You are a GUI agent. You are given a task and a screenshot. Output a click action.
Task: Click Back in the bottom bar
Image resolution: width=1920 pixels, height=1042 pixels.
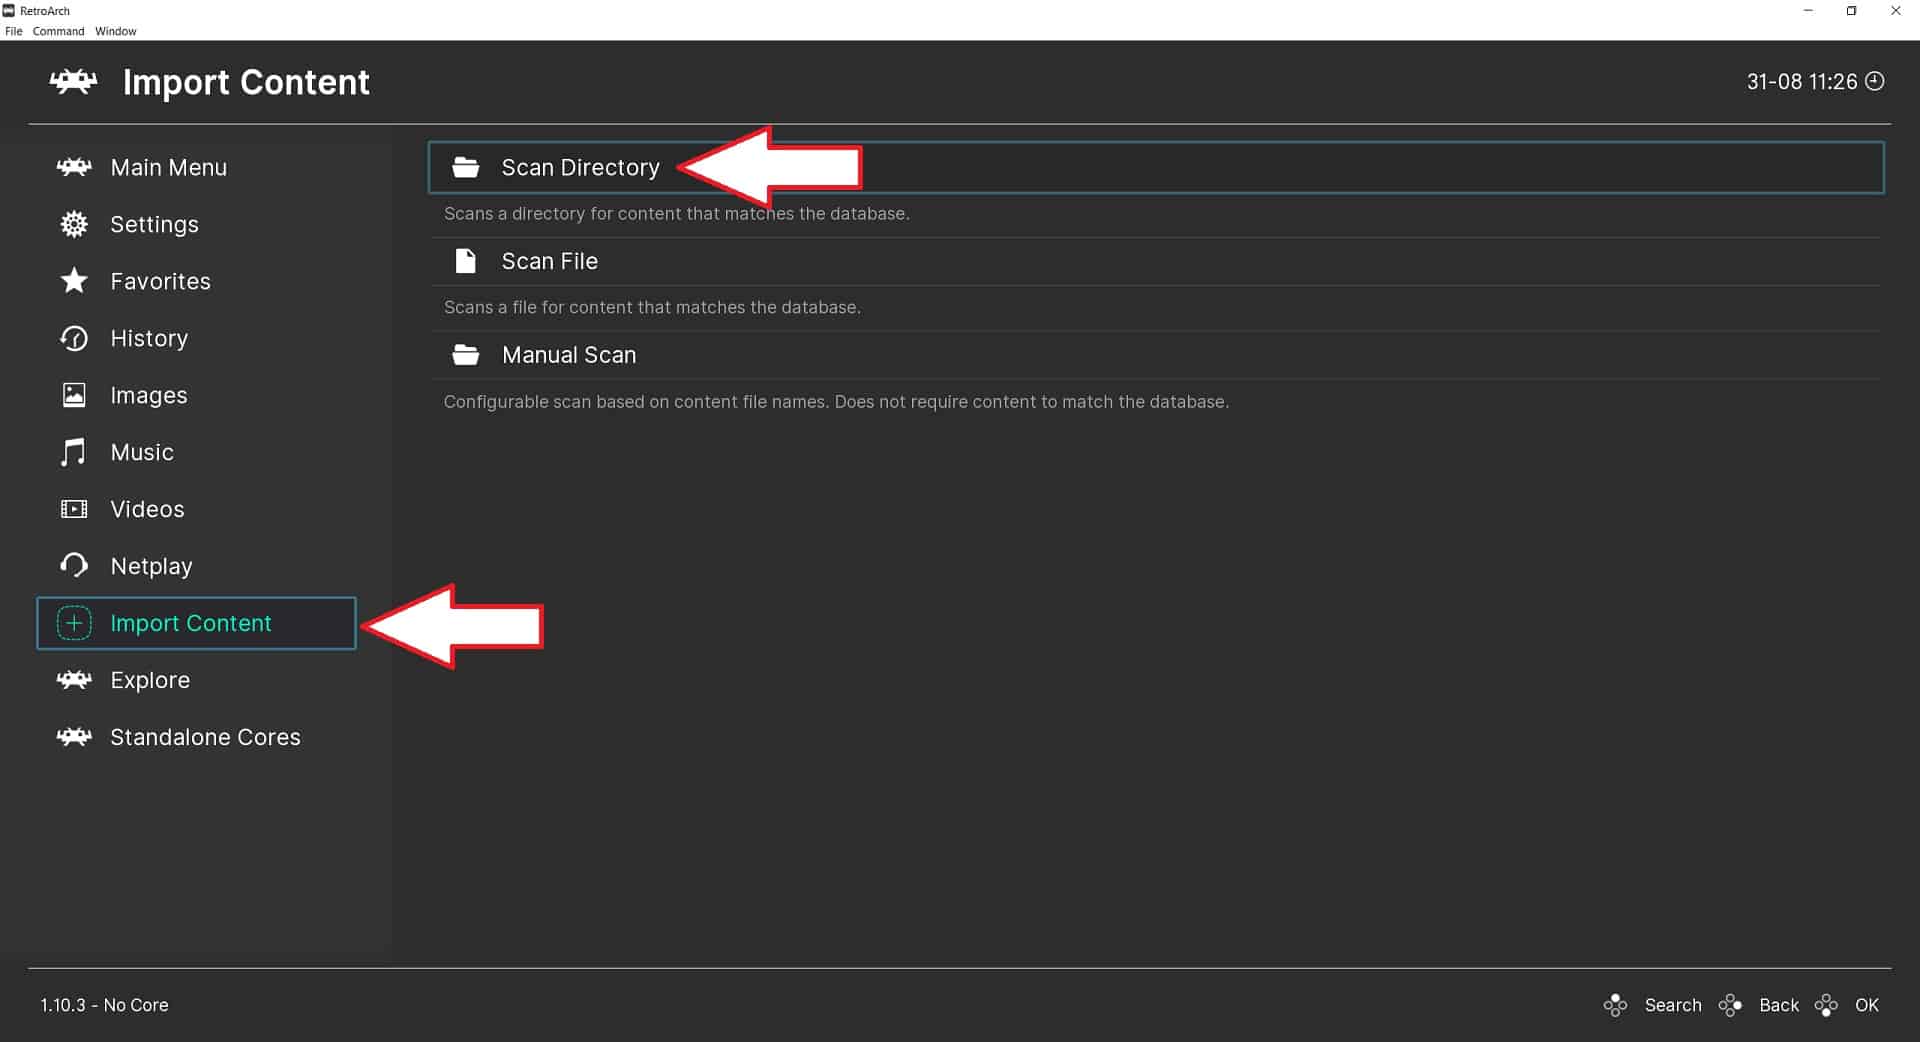pyautogui.click(x=1778, y=1005)
